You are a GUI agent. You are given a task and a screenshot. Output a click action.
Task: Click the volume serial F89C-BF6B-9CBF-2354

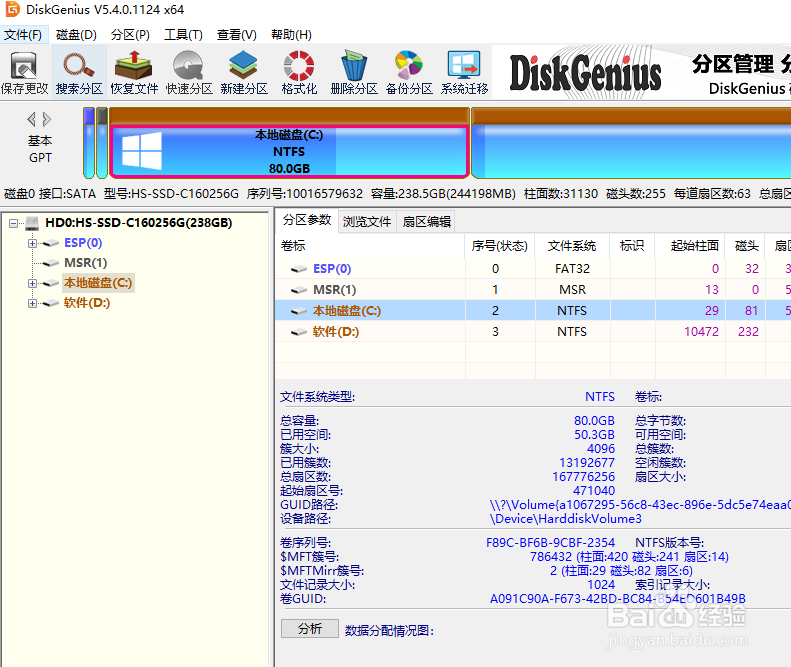(x=550, y=543)
